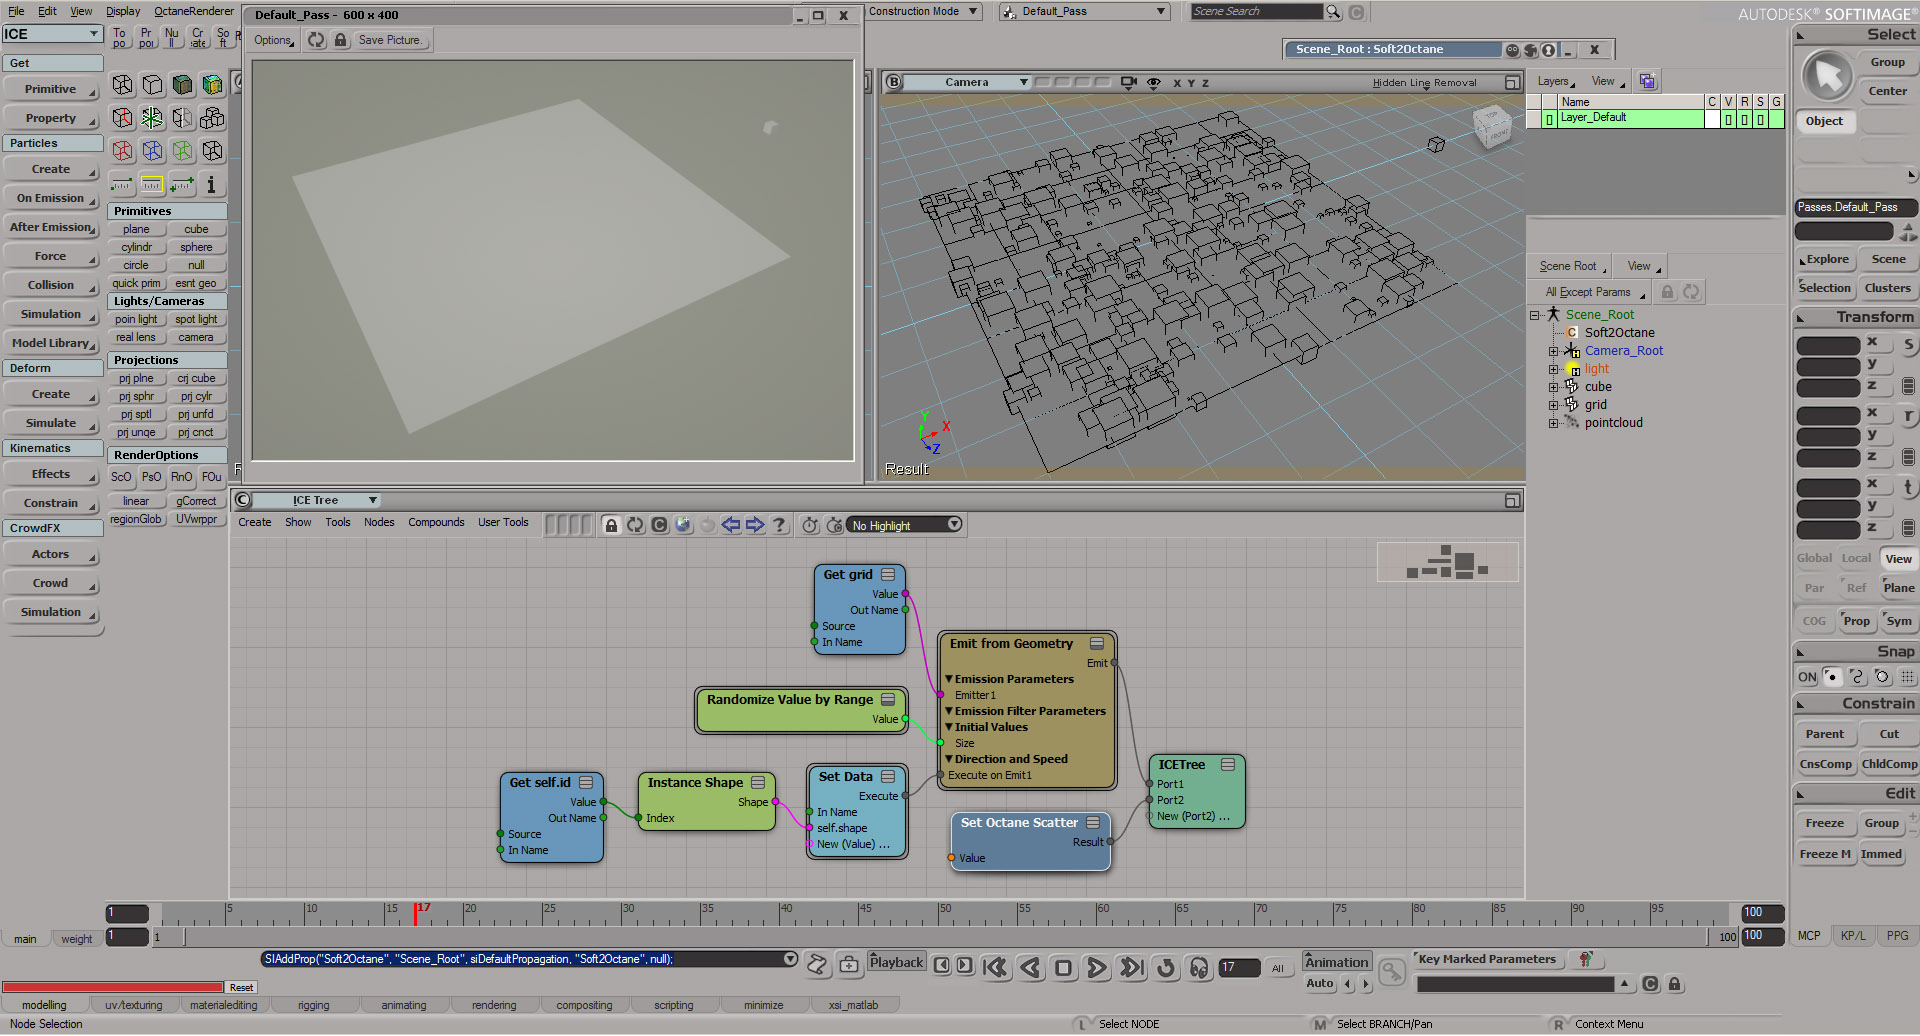
Task: Switch to the rendering layout tab
Action: [x=494, y=1006]
